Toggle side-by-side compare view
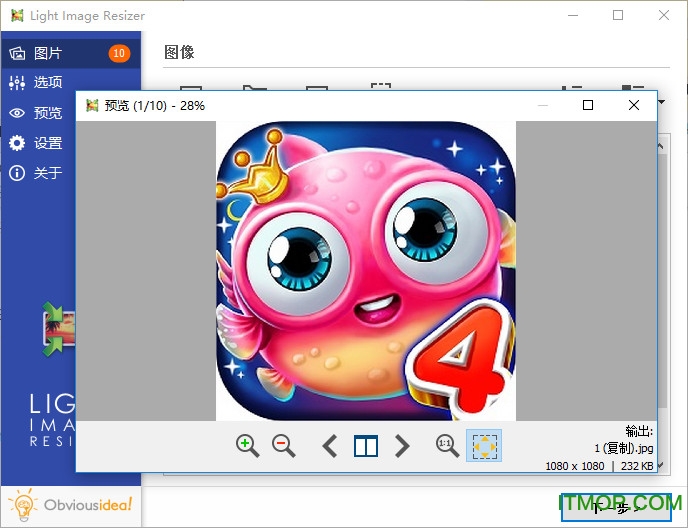The width and height of the screenshot is (688, 528). coord(366,446)
